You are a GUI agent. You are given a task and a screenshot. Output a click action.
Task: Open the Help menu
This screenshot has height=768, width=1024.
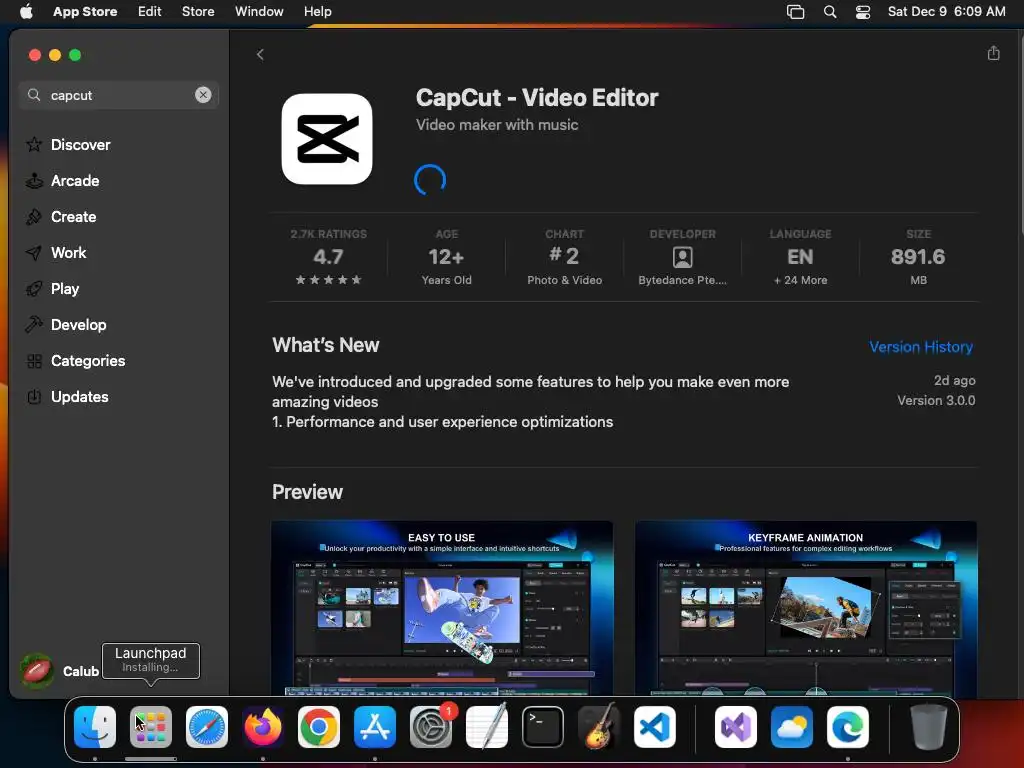point(317,11)
